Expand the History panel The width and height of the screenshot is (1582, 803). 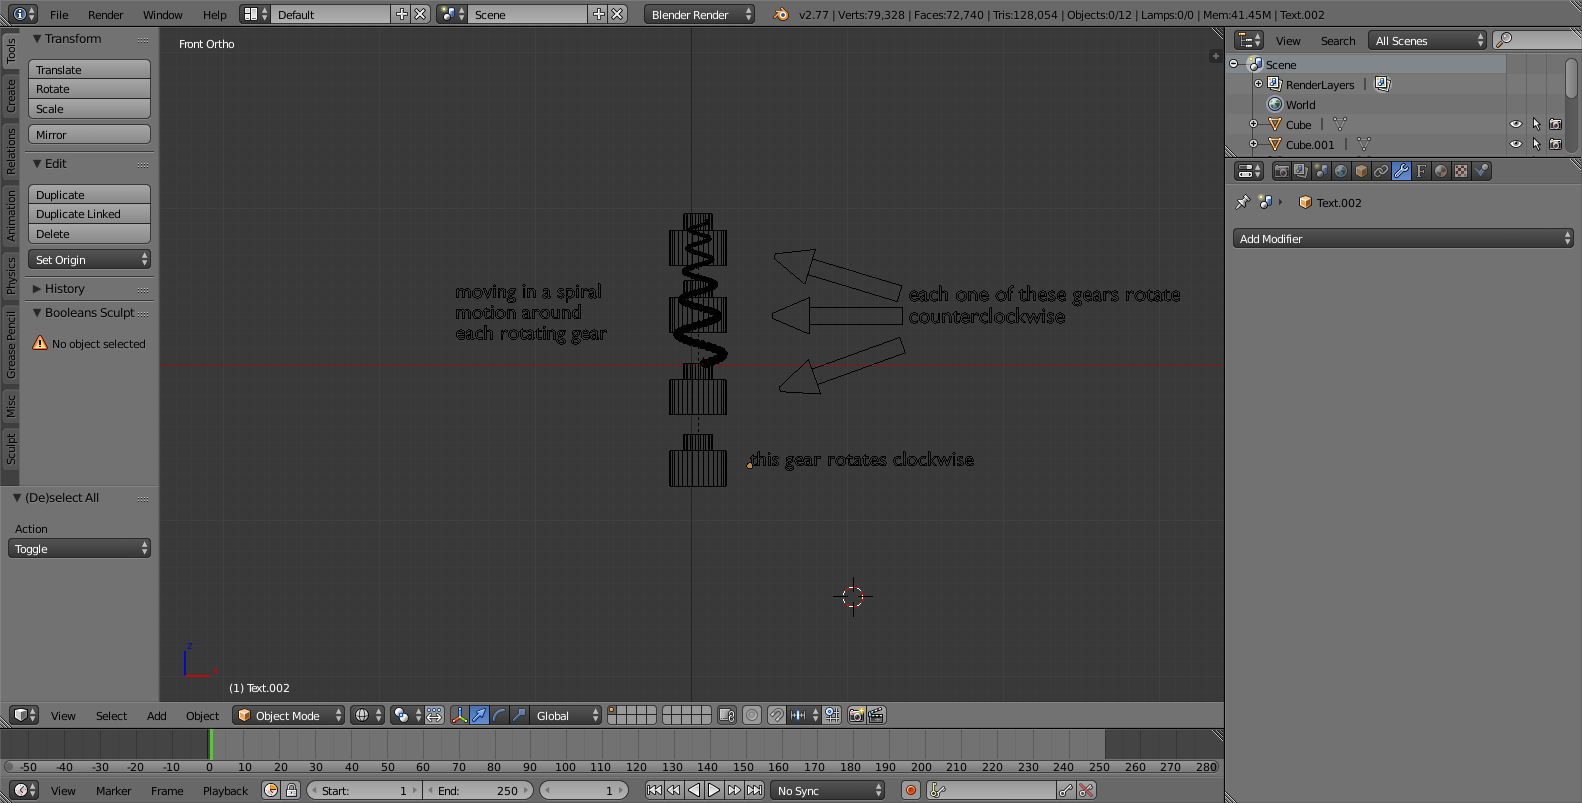point(65,288)
